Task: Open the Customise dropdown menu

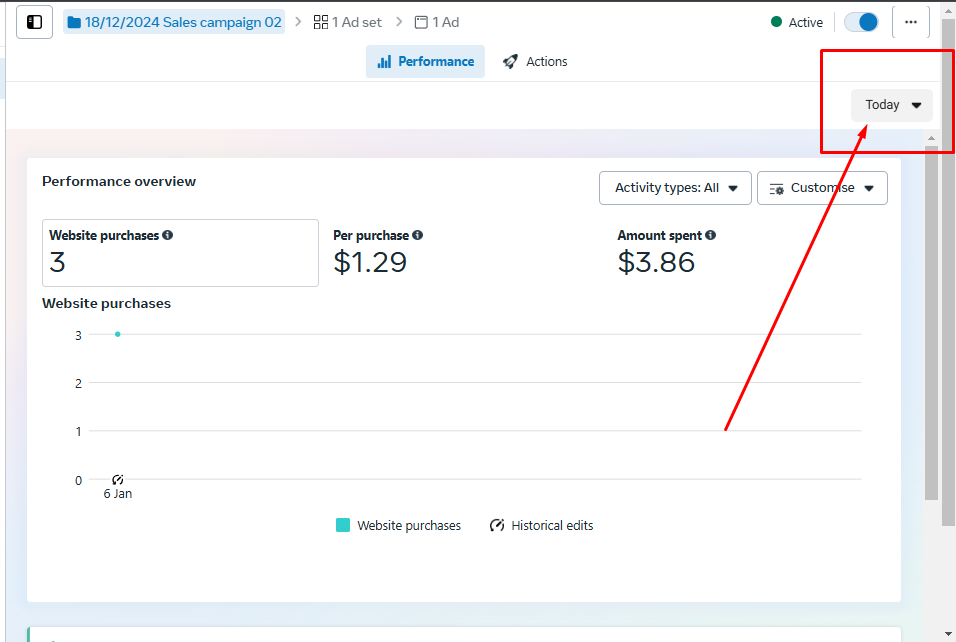Action: point(822,188)
